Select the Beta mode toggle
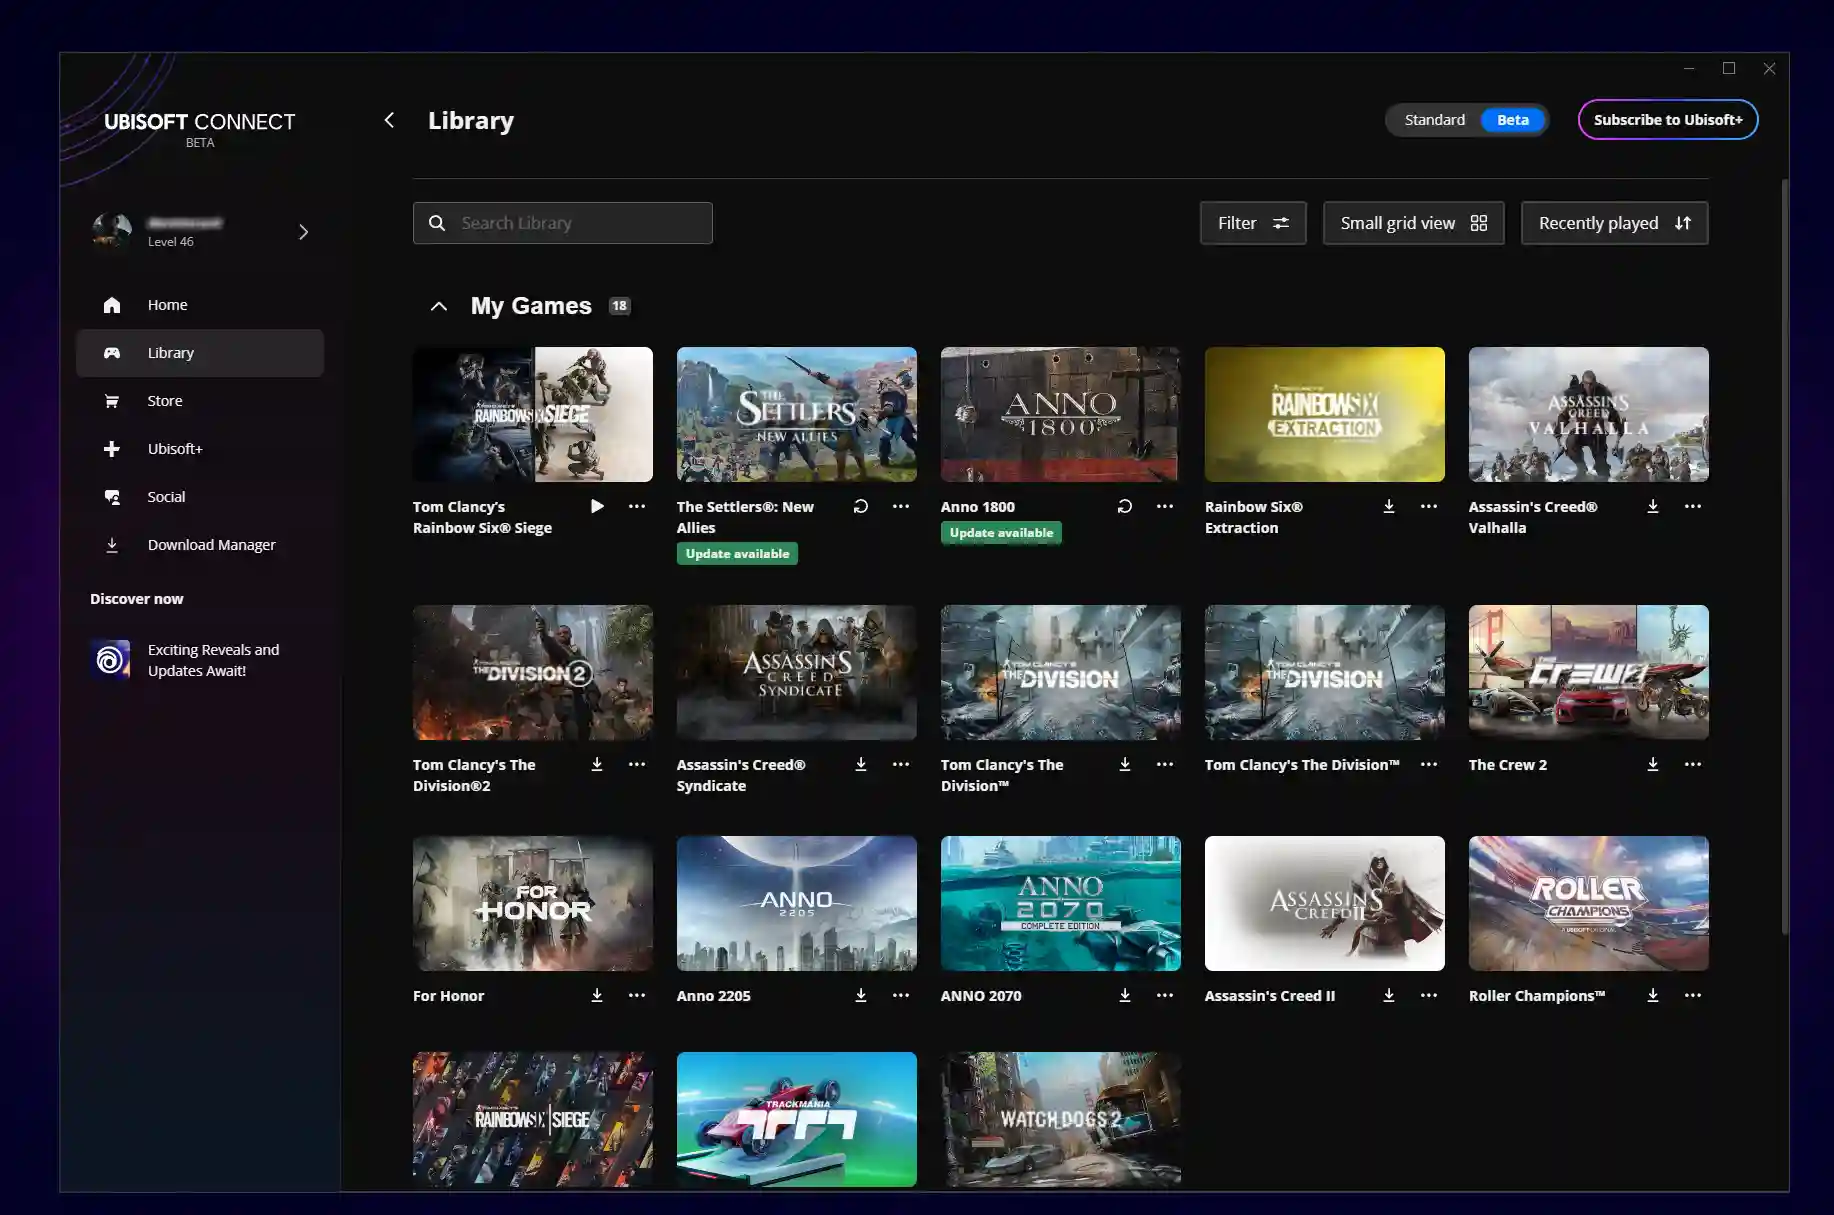The height and width of the screenshot is (1215, 1834). click(x=1512, y=120)
